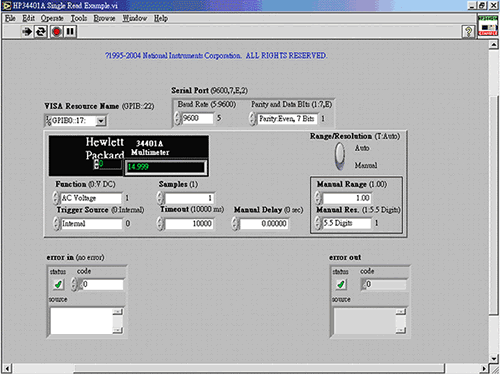500x374 pixels.
Task: Click the Manual Res. stepper arrows
Action: click(319, 223)
